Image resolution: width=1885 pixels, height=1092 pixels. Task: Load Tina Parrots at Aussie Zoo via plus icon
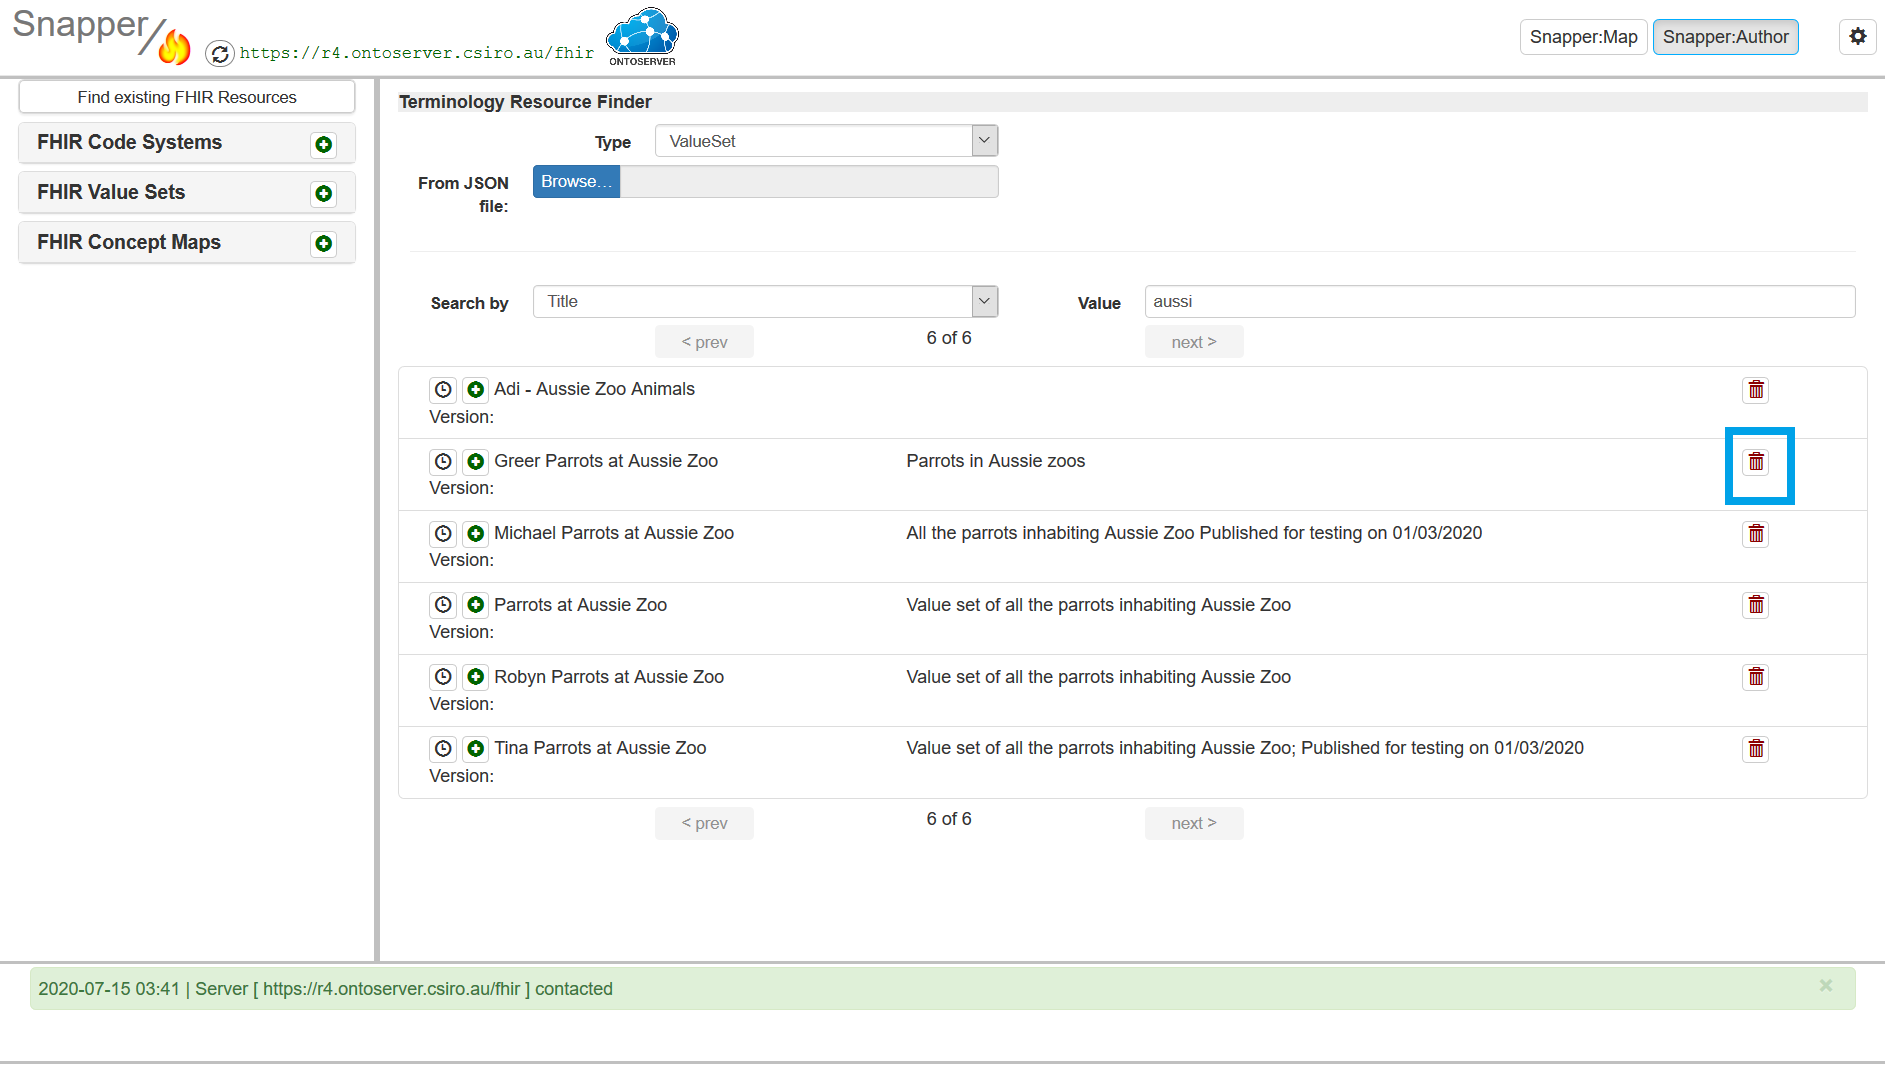pos(476,749)
